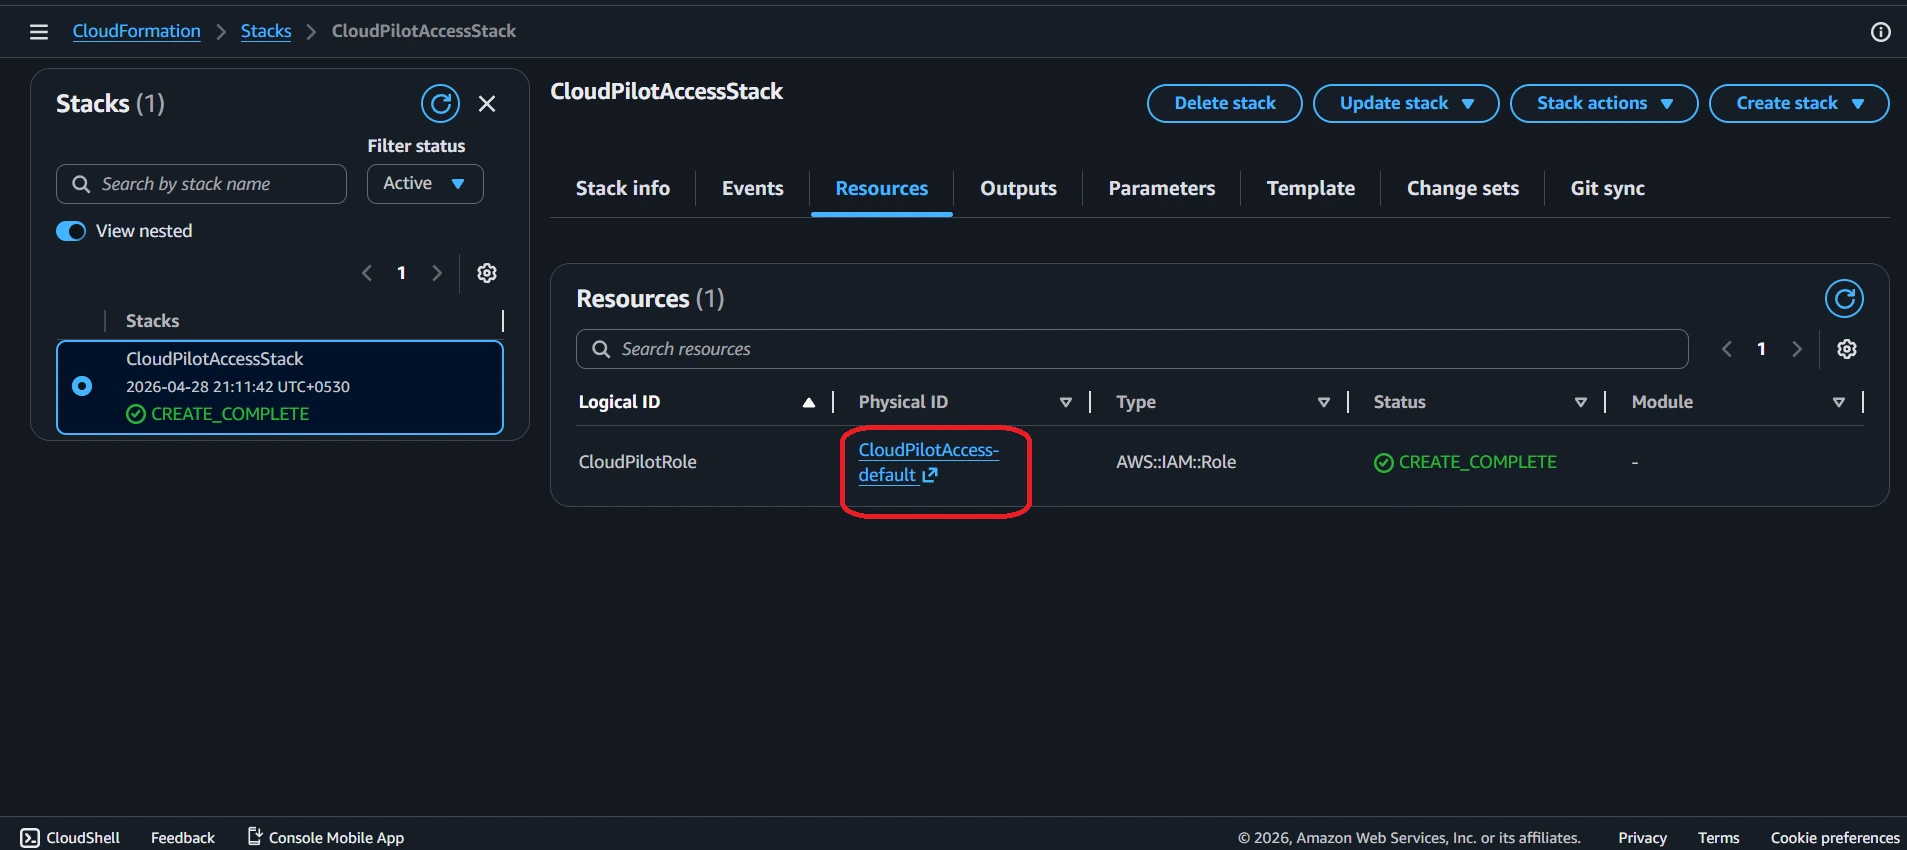
Task: Click stack timestamp 2026-04-28 21:11:42
Action: click(x=238, y=387)
